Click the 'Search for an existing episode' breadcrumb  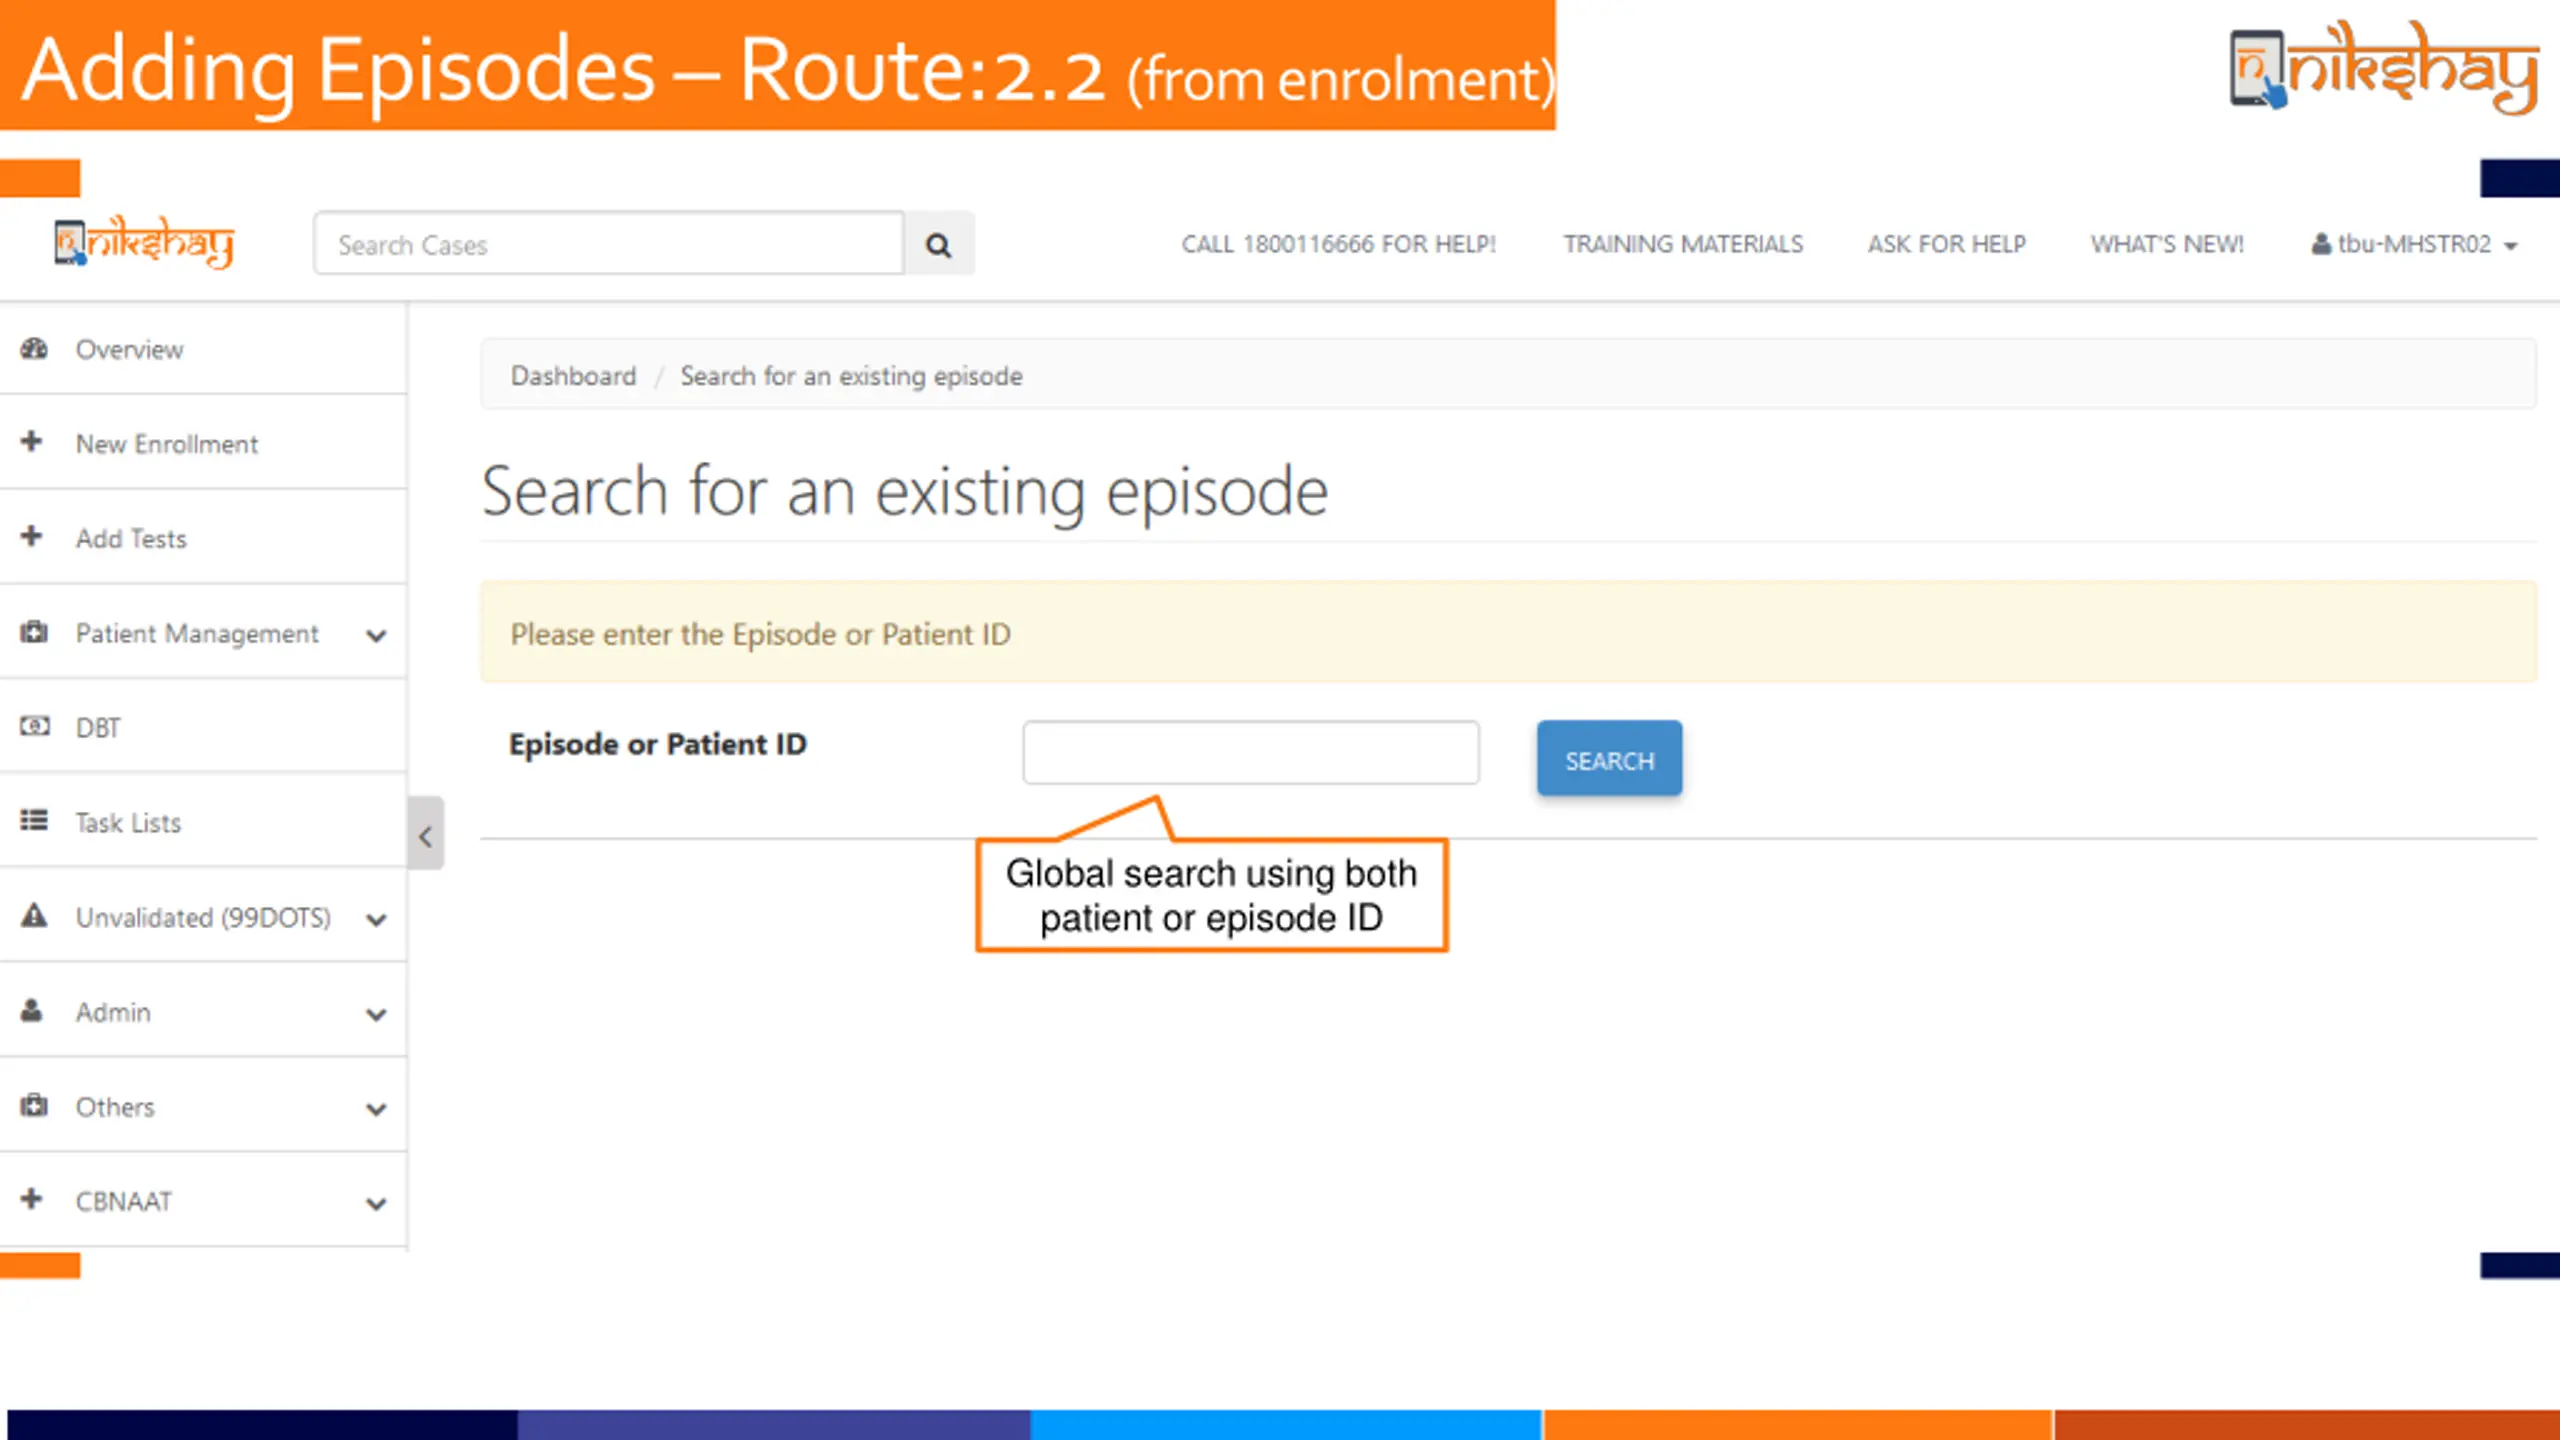click(851, 376)
